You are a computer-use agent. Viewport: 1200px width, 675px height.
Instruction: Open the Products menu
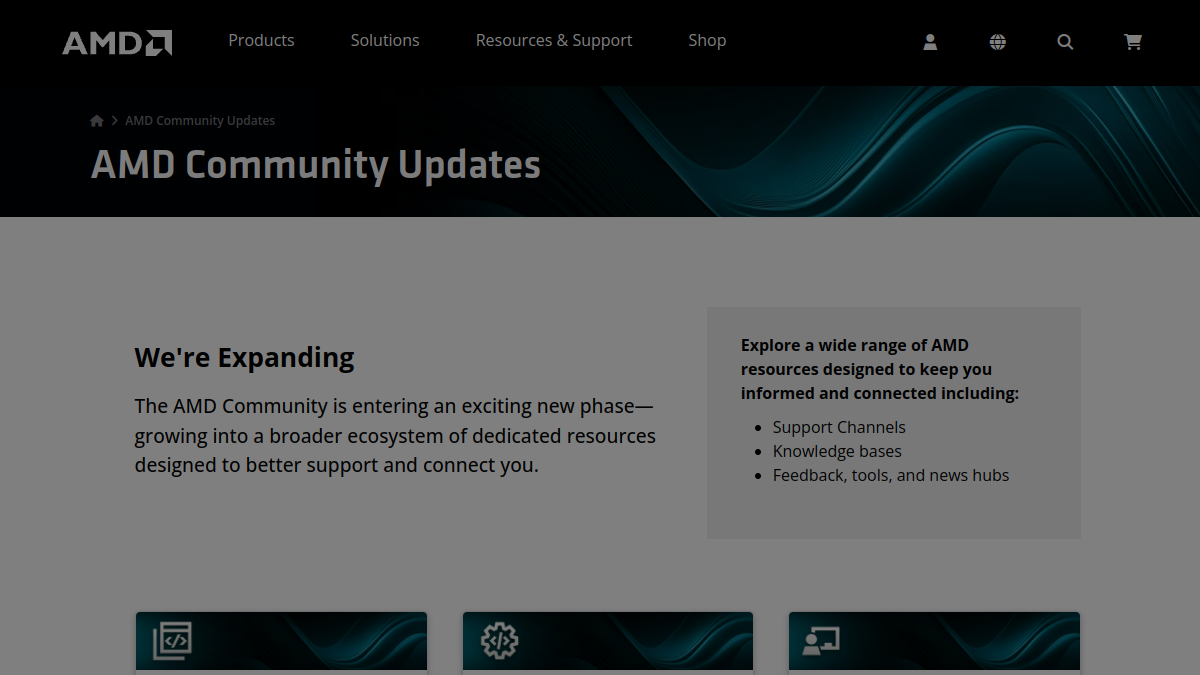pos(261,40)
